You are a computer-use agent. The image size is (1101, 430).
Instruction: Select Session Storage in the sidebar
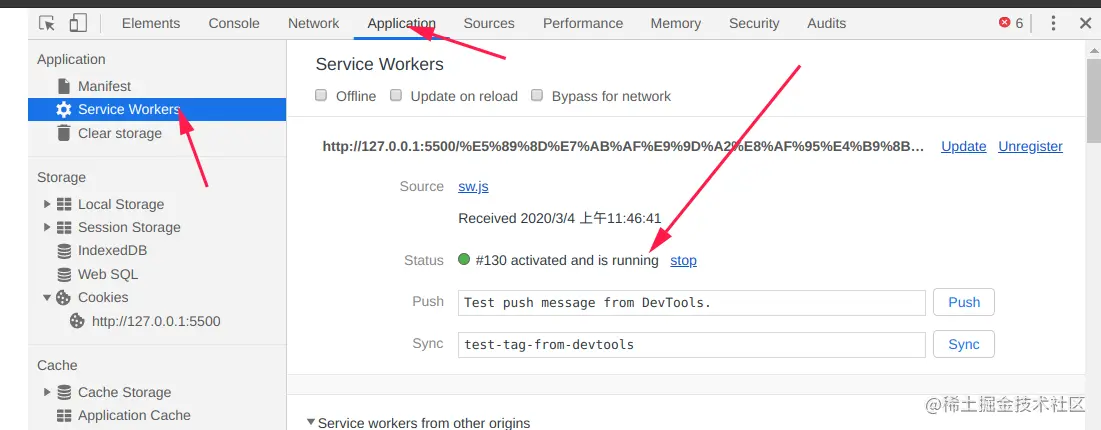[129, 228]
